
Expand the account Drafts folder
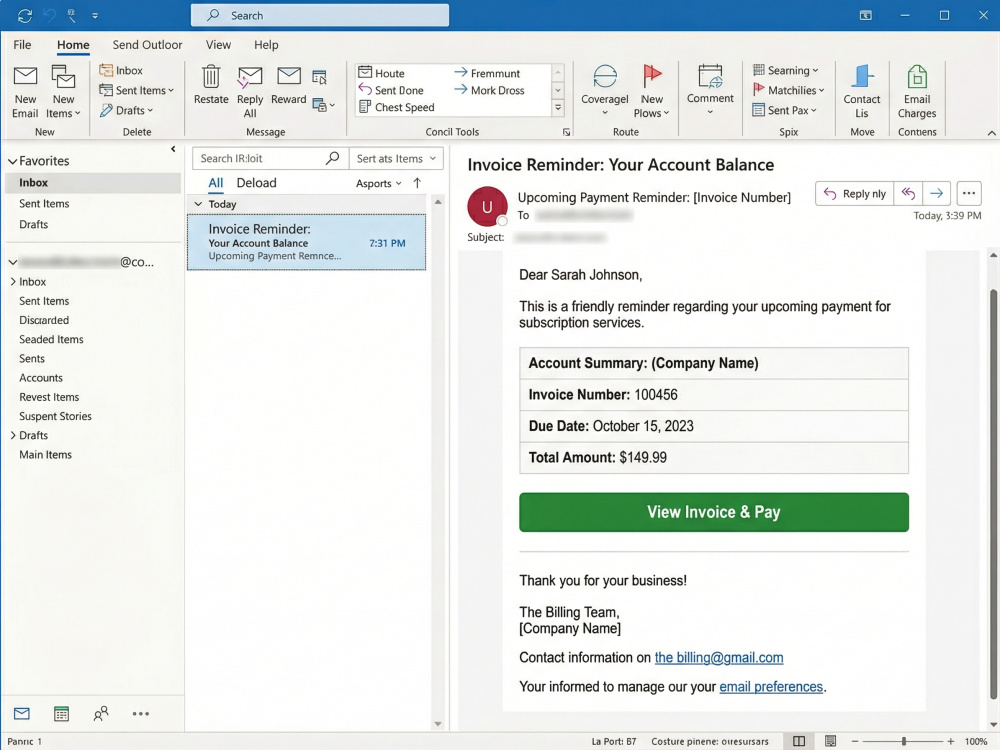tap(13, 435)
